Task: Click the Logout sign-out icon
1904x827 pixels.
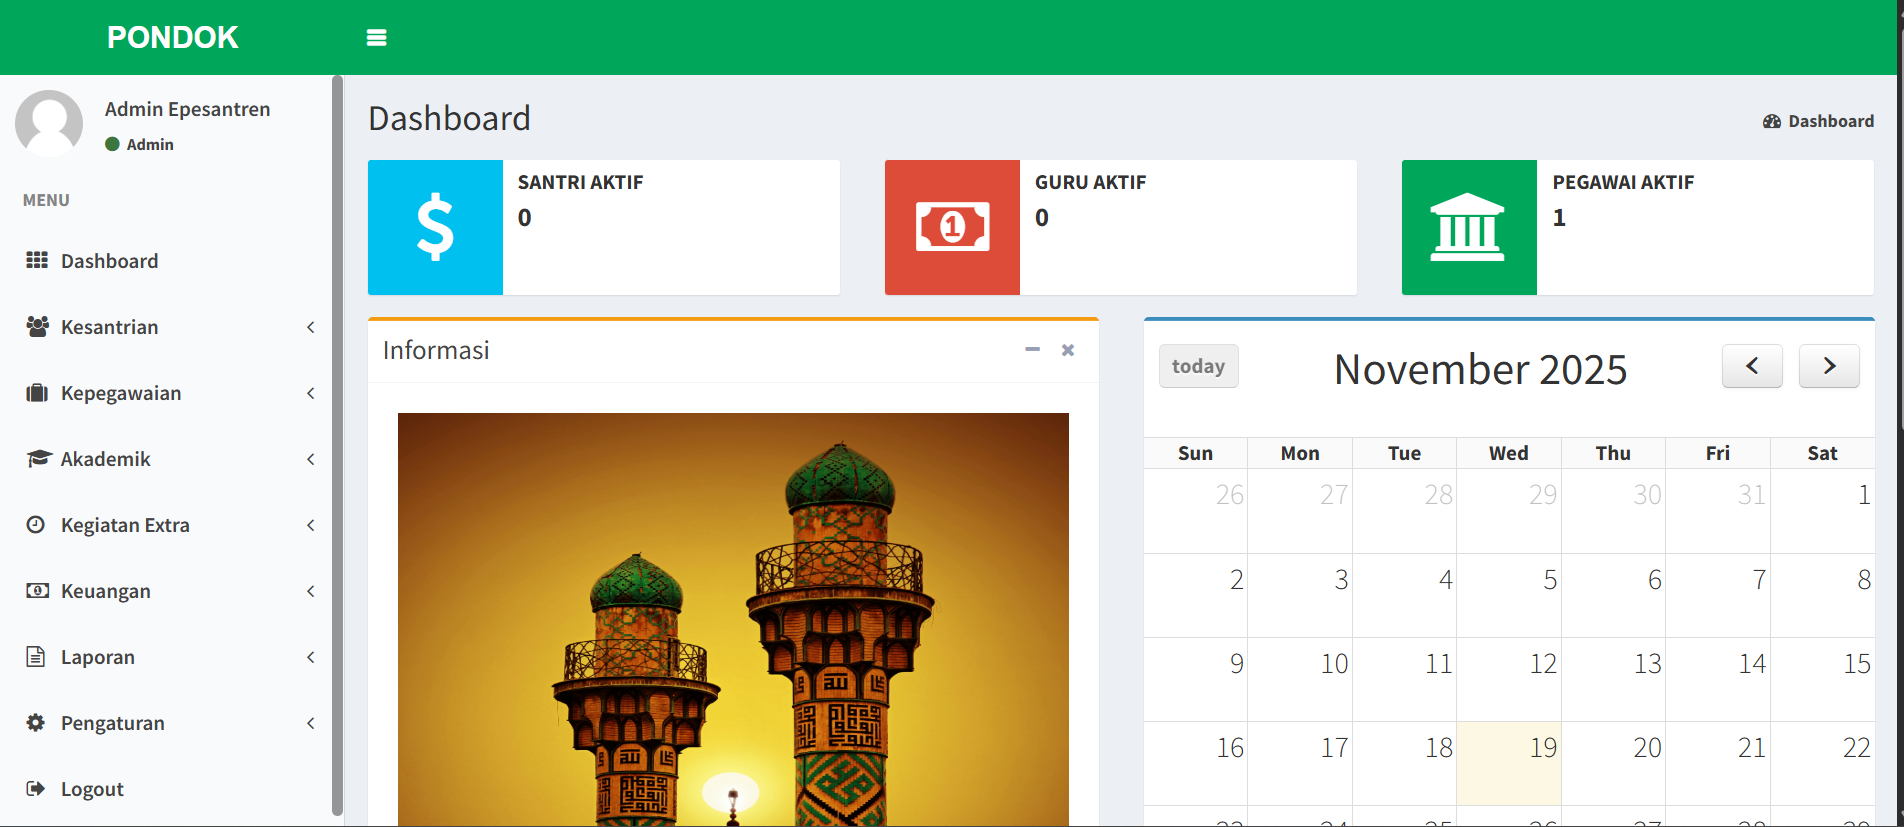Action: 36,789
